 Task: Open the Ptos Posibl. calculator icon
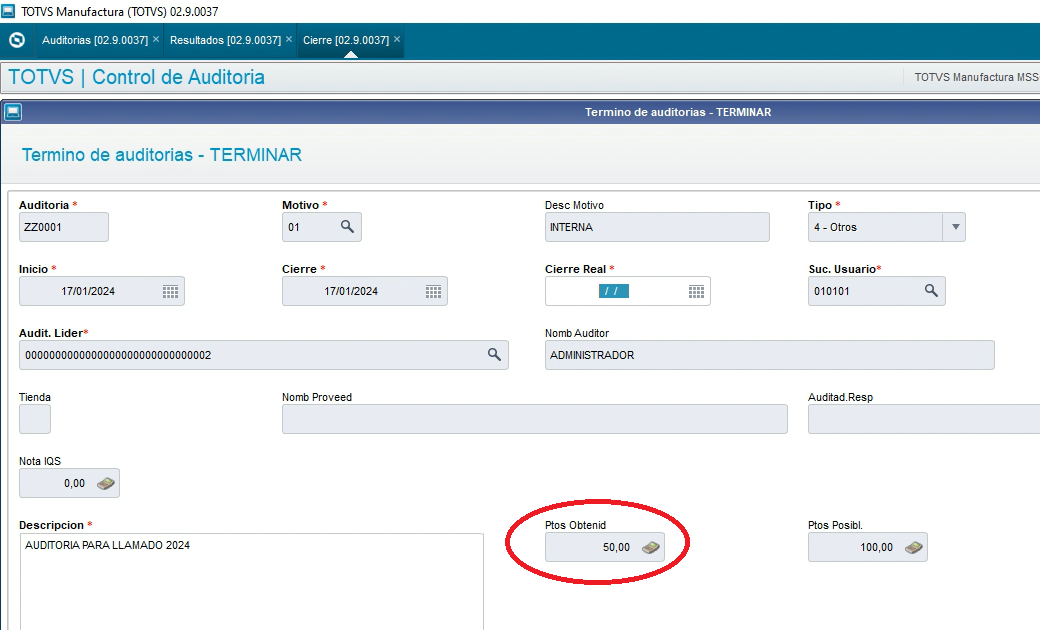coord(914,547)
